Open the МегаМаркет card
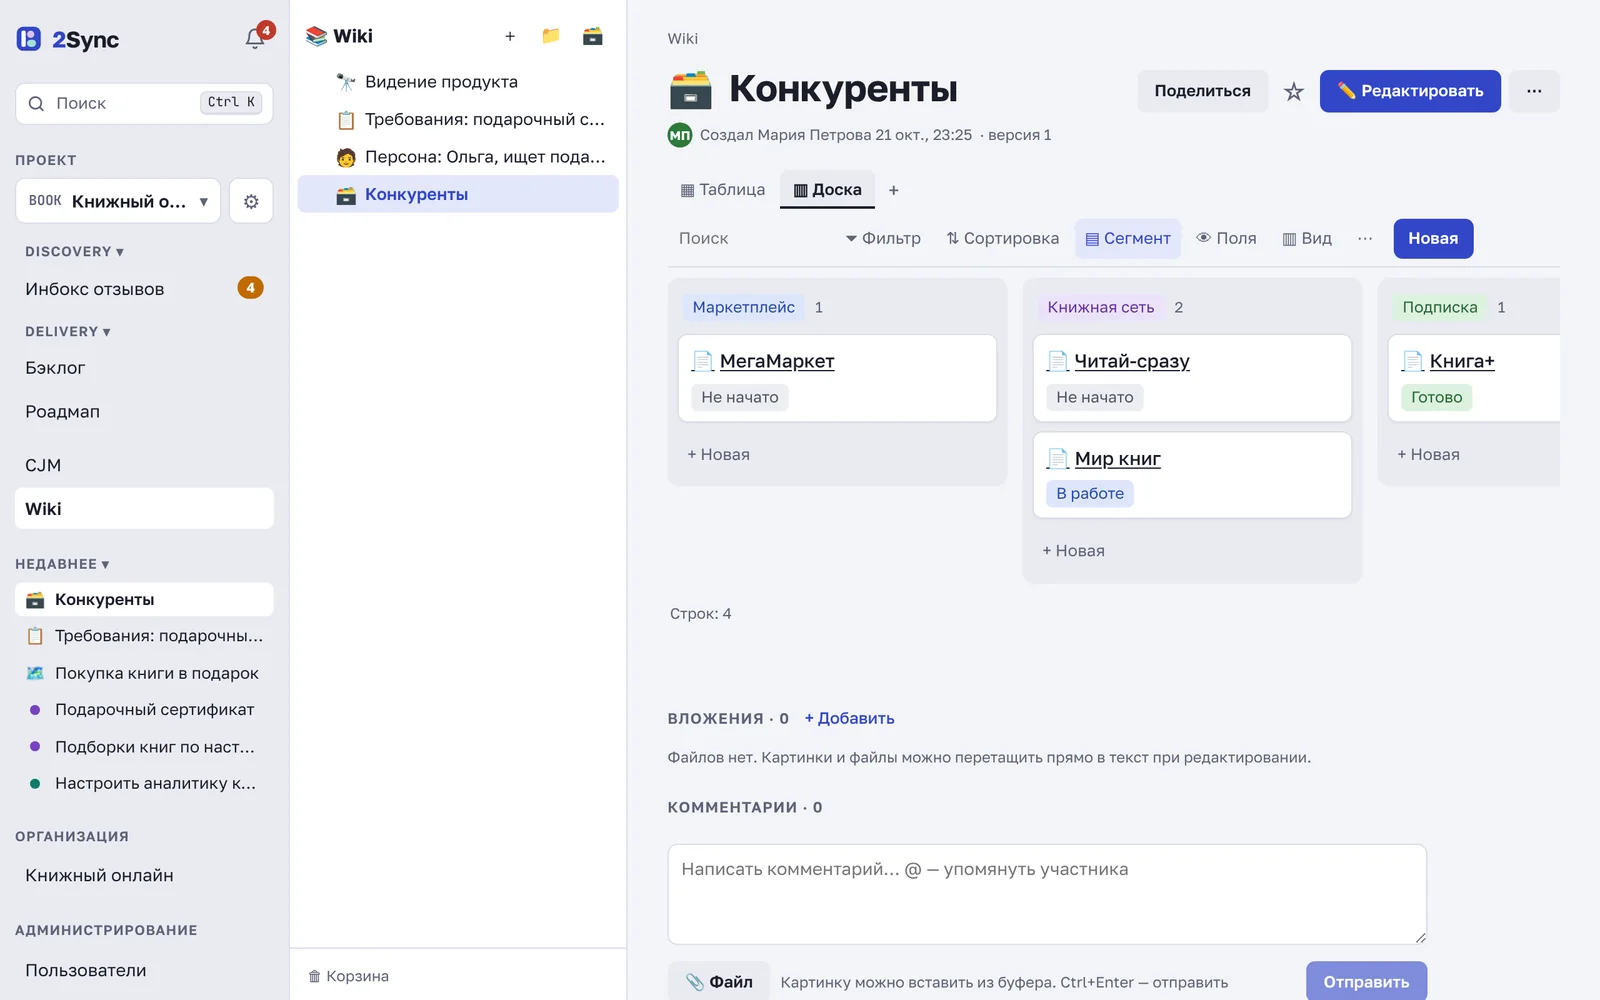The width and height of the screenshot is (1600, 1000). click(x=777, y=361)
